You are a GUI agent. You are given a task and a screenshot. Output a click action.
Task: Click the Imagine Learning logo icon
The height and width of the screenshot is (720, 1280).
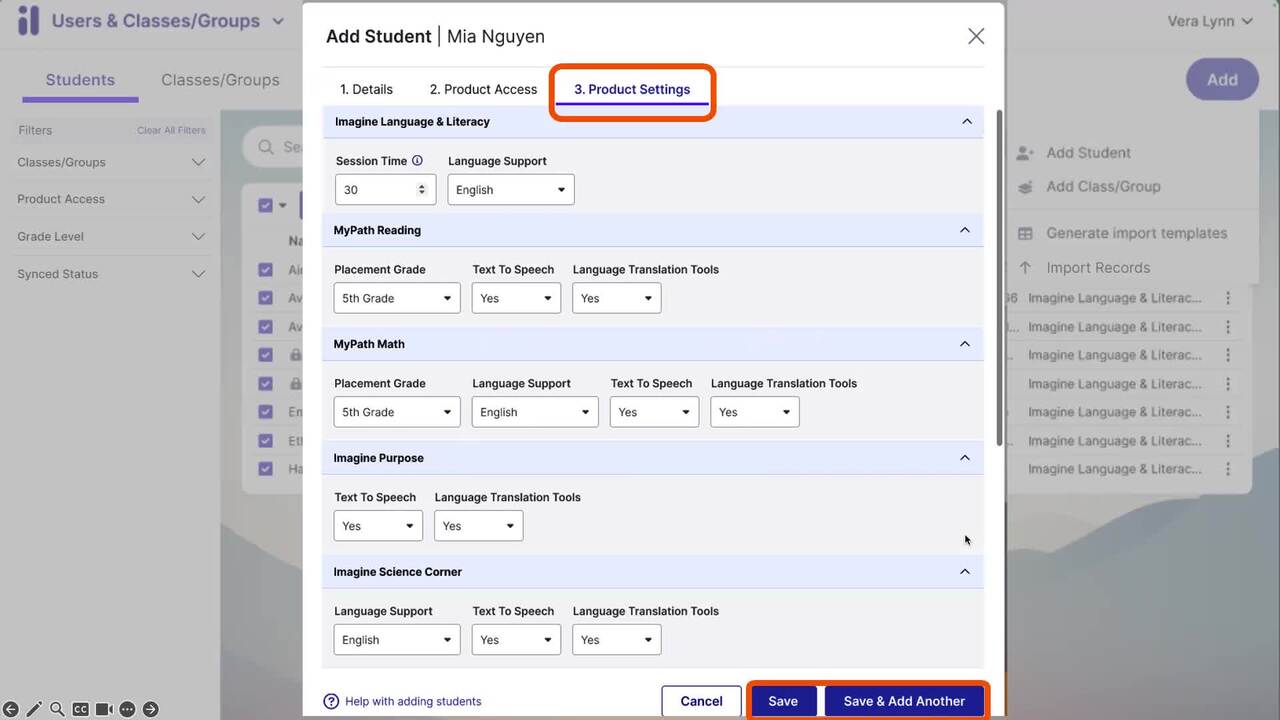tap(28, 20)
